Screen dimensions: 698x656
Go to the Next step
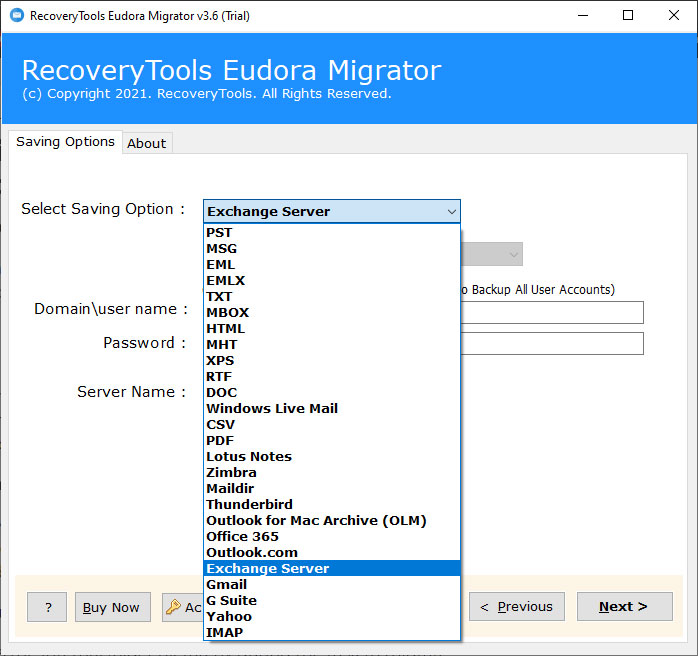click(x=624, y=607)
